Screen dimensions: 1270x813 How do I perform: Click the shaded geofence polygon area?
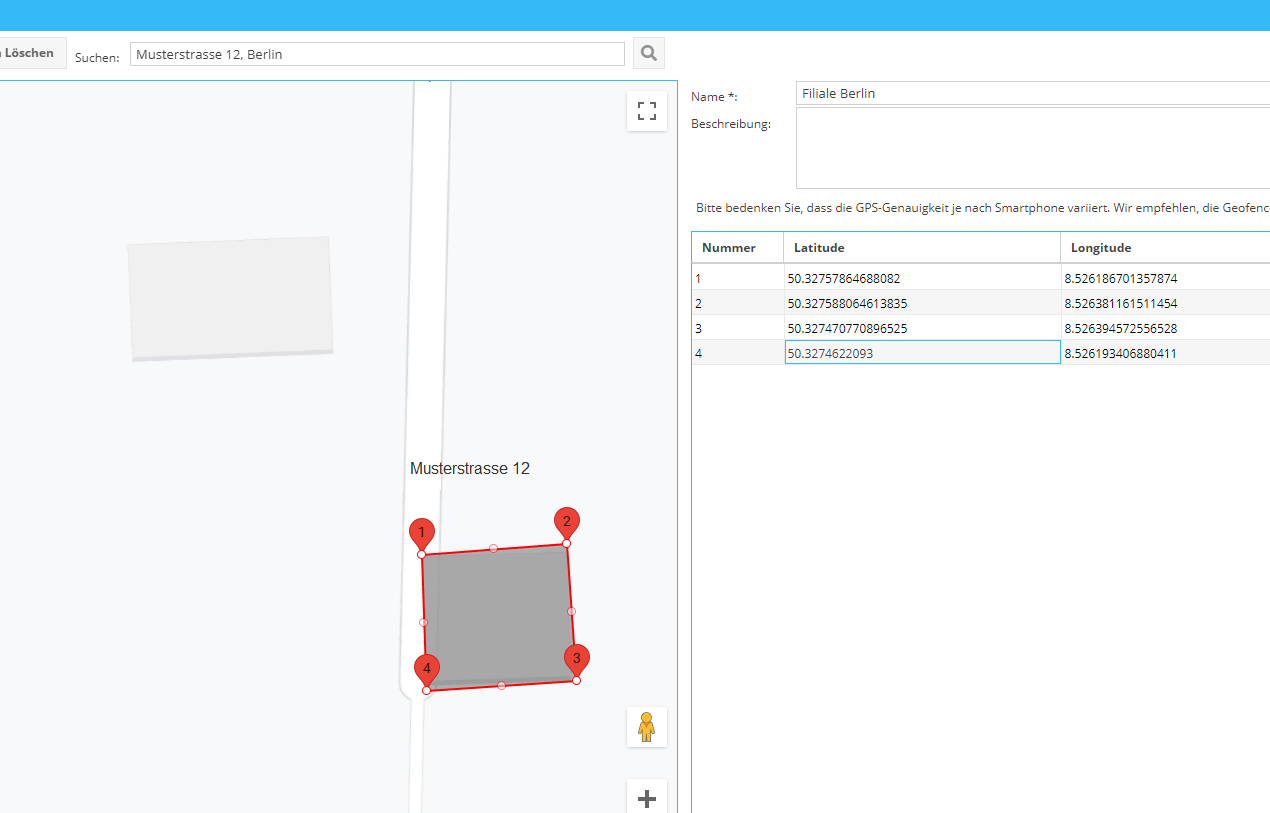(x=498, y=612)
